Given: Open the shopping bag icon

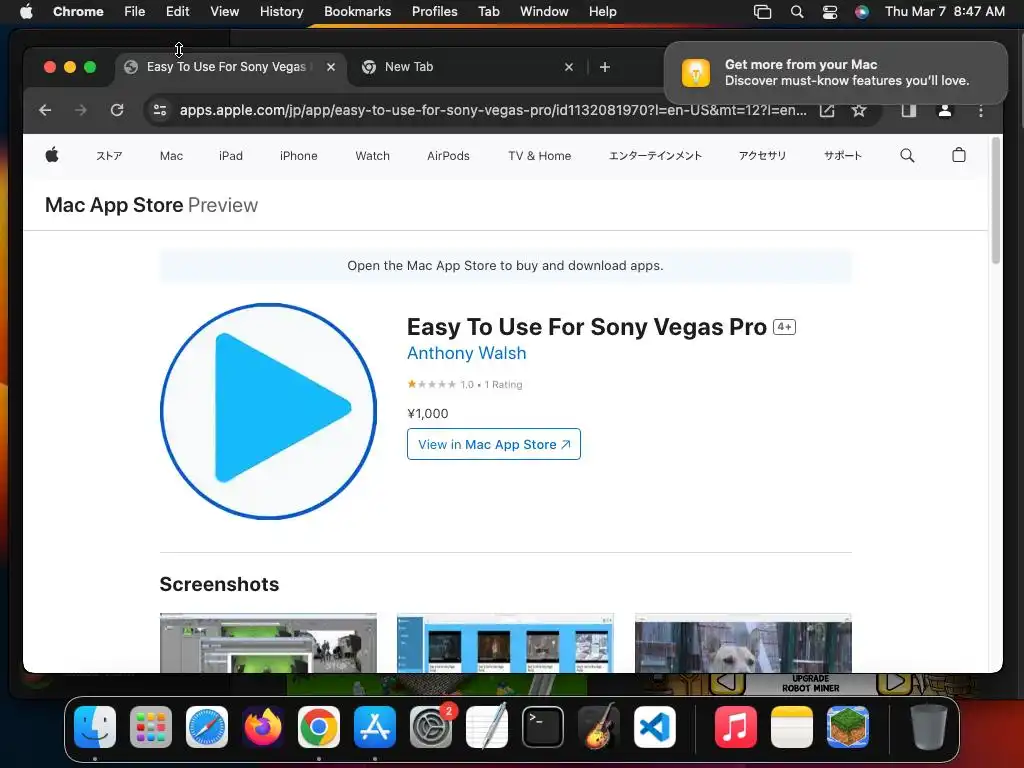Looking at the screenshot, I should coord(959,155).
